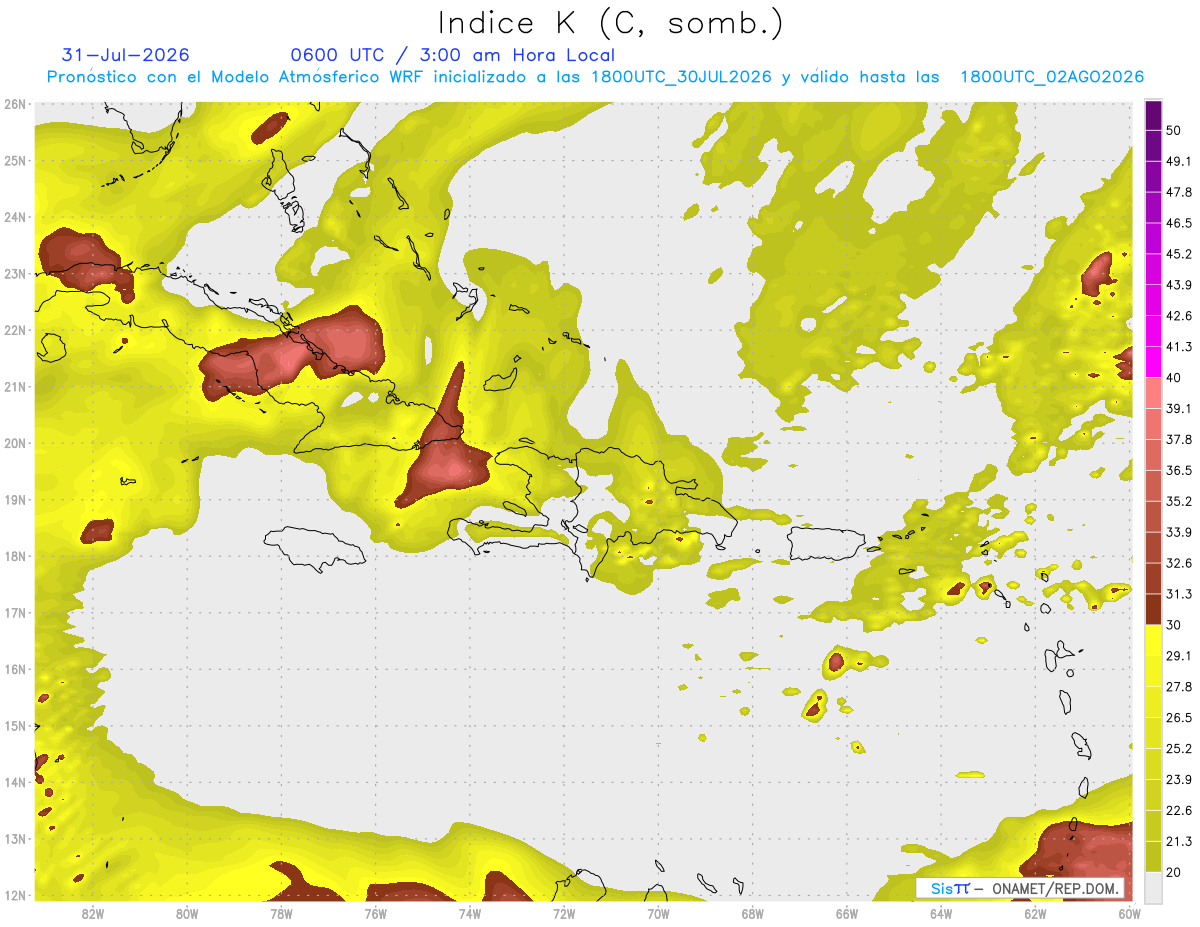This screenshot has width=1200, height=927.
Task: Click the color scale label "20"
Action: click(x=1174, y=872)
